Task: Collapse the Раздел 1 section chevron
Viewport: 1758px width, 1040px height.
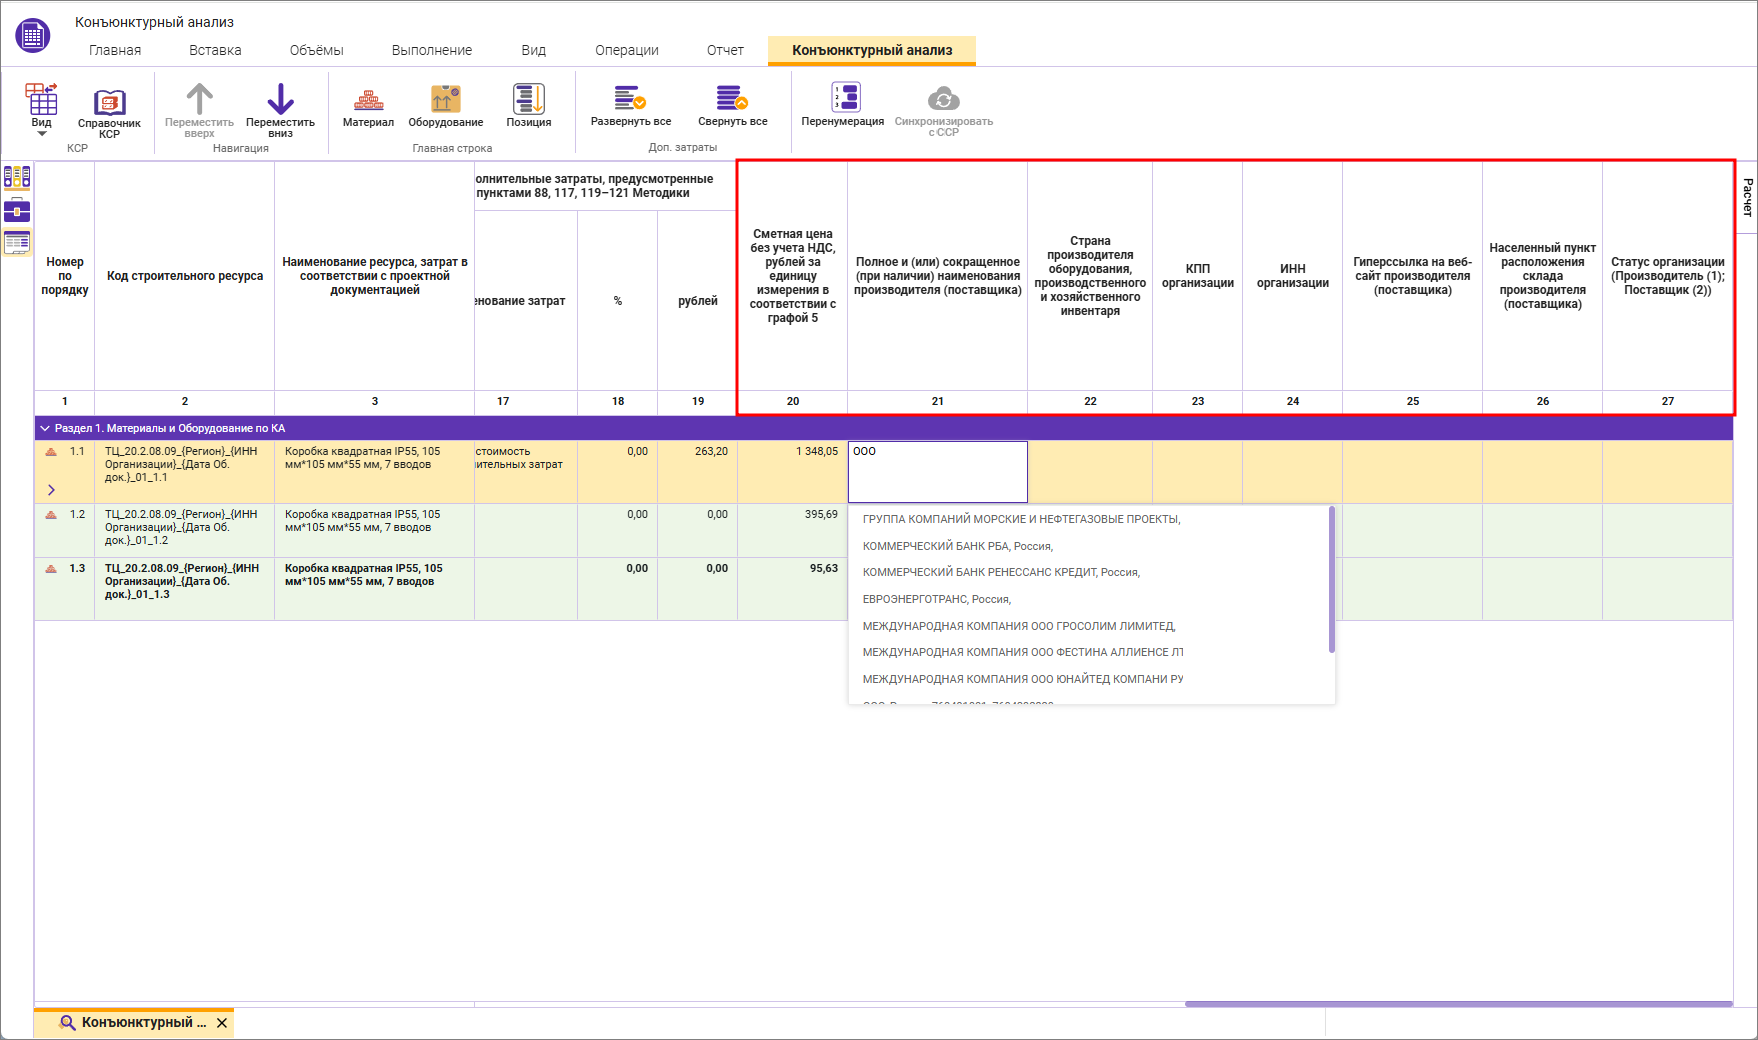Action: coord(45,428)
